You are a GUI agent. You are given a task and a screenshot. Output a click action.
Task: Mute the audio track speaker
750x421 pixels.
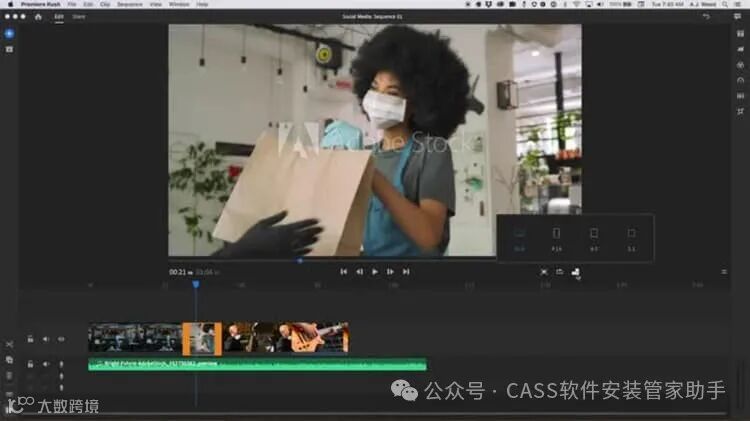click(45, 365)
